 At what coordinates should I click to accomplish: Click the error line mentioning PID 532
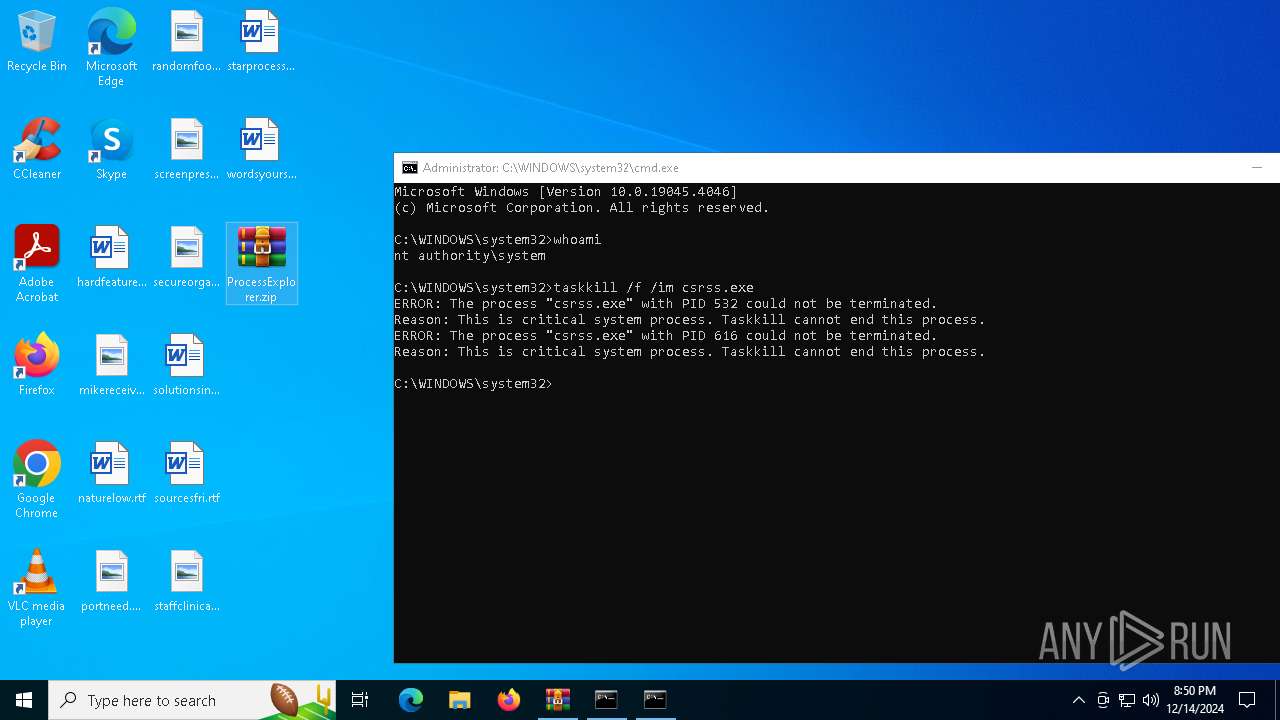(x=666, y=304)
